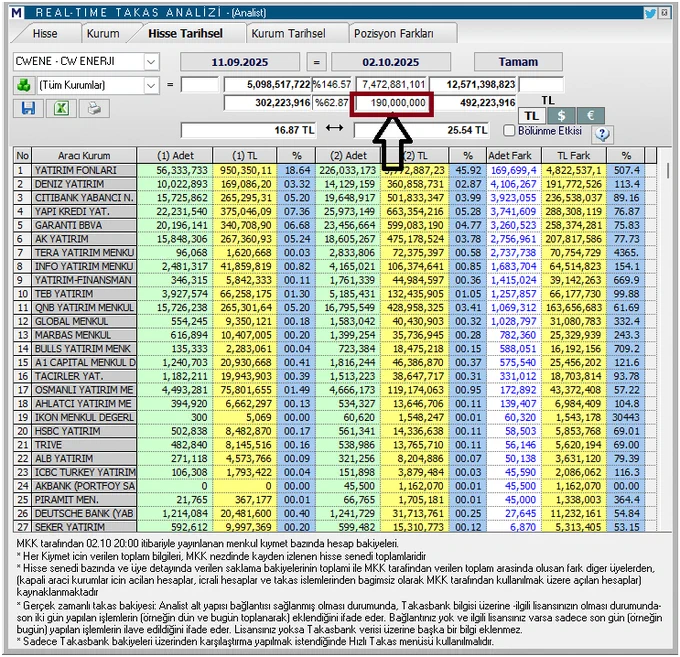The height and width of the screenshot is (657, 680).
Task: Click the 5,098,517,722 total field
Action: pyautogui.click(x=268, y=84)
